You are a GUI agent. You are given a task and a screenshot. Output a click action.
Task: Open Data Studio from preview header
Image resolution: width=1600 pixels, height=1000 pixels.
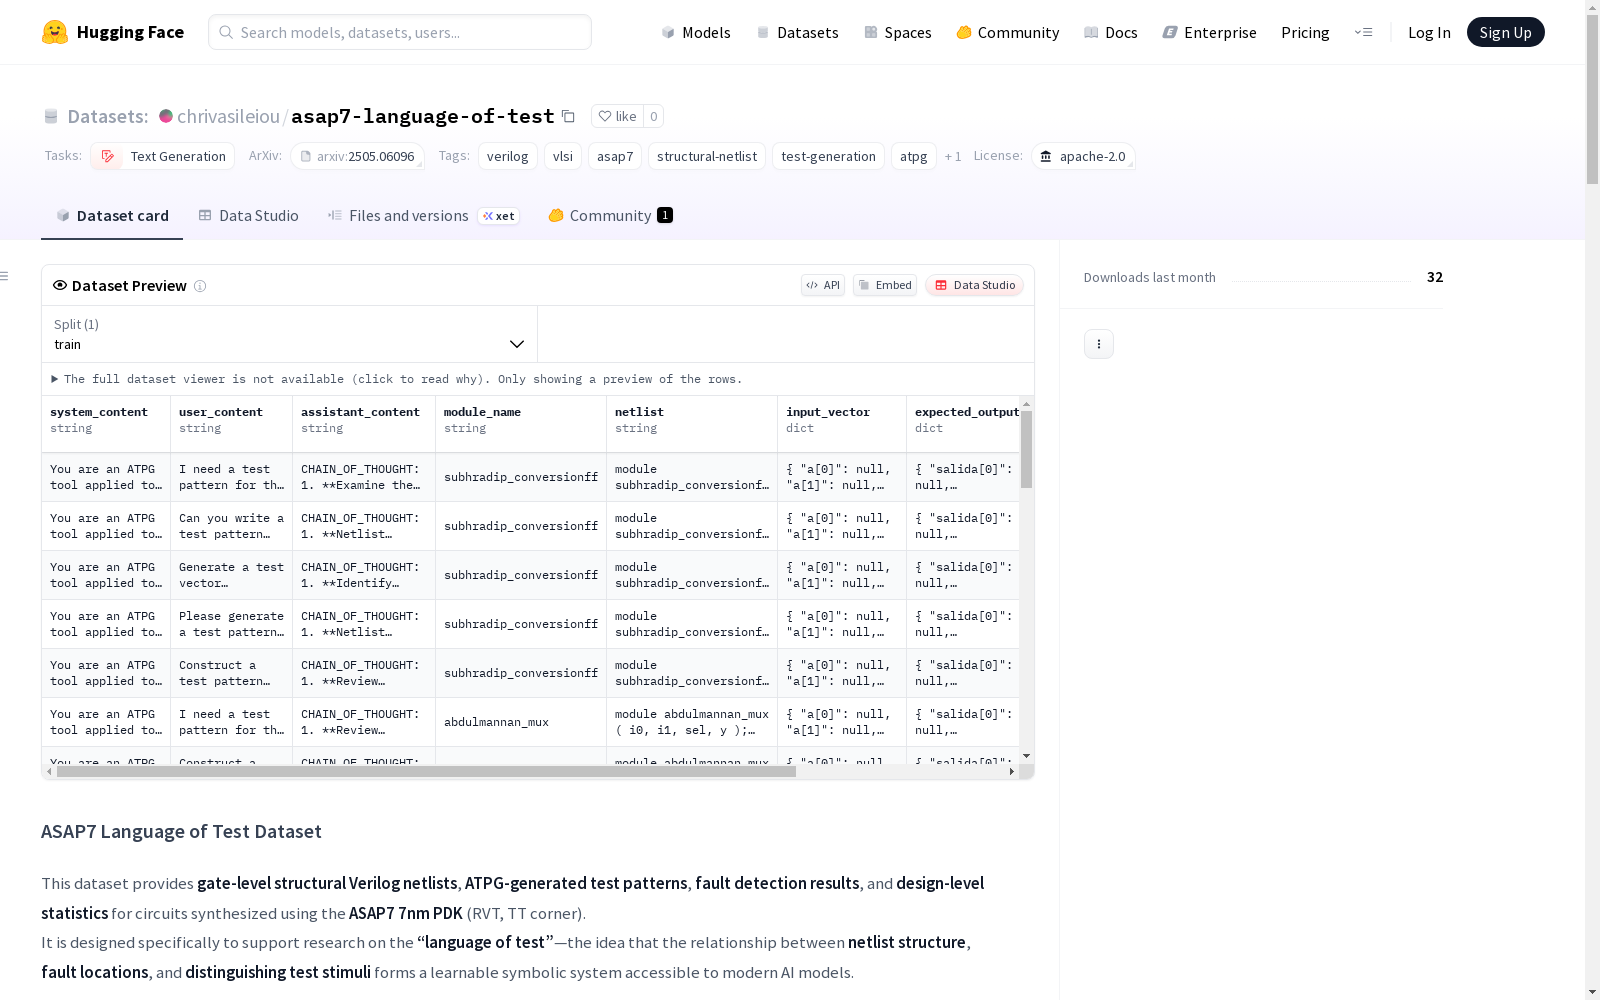(x=975, y=285)
